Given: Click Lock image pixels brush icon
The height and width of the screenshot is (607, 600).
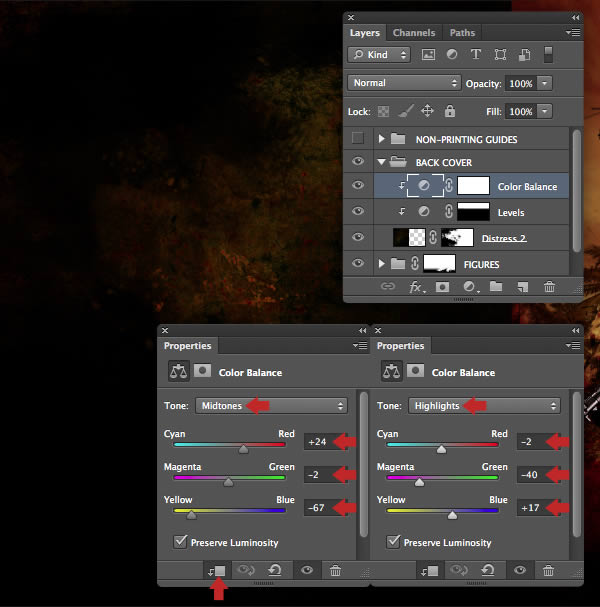Looking at the screenshot, I should coord(405,111).
